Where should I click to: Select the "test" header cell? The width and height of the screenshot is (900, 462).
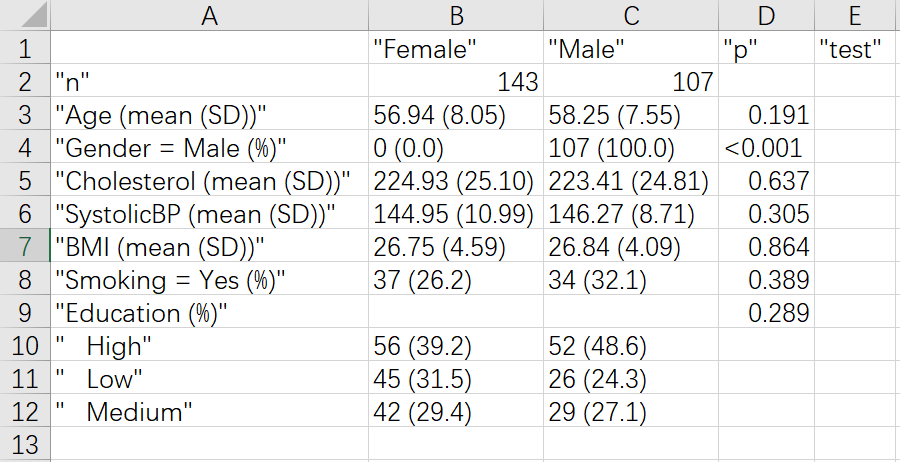[x=857, y=48]
